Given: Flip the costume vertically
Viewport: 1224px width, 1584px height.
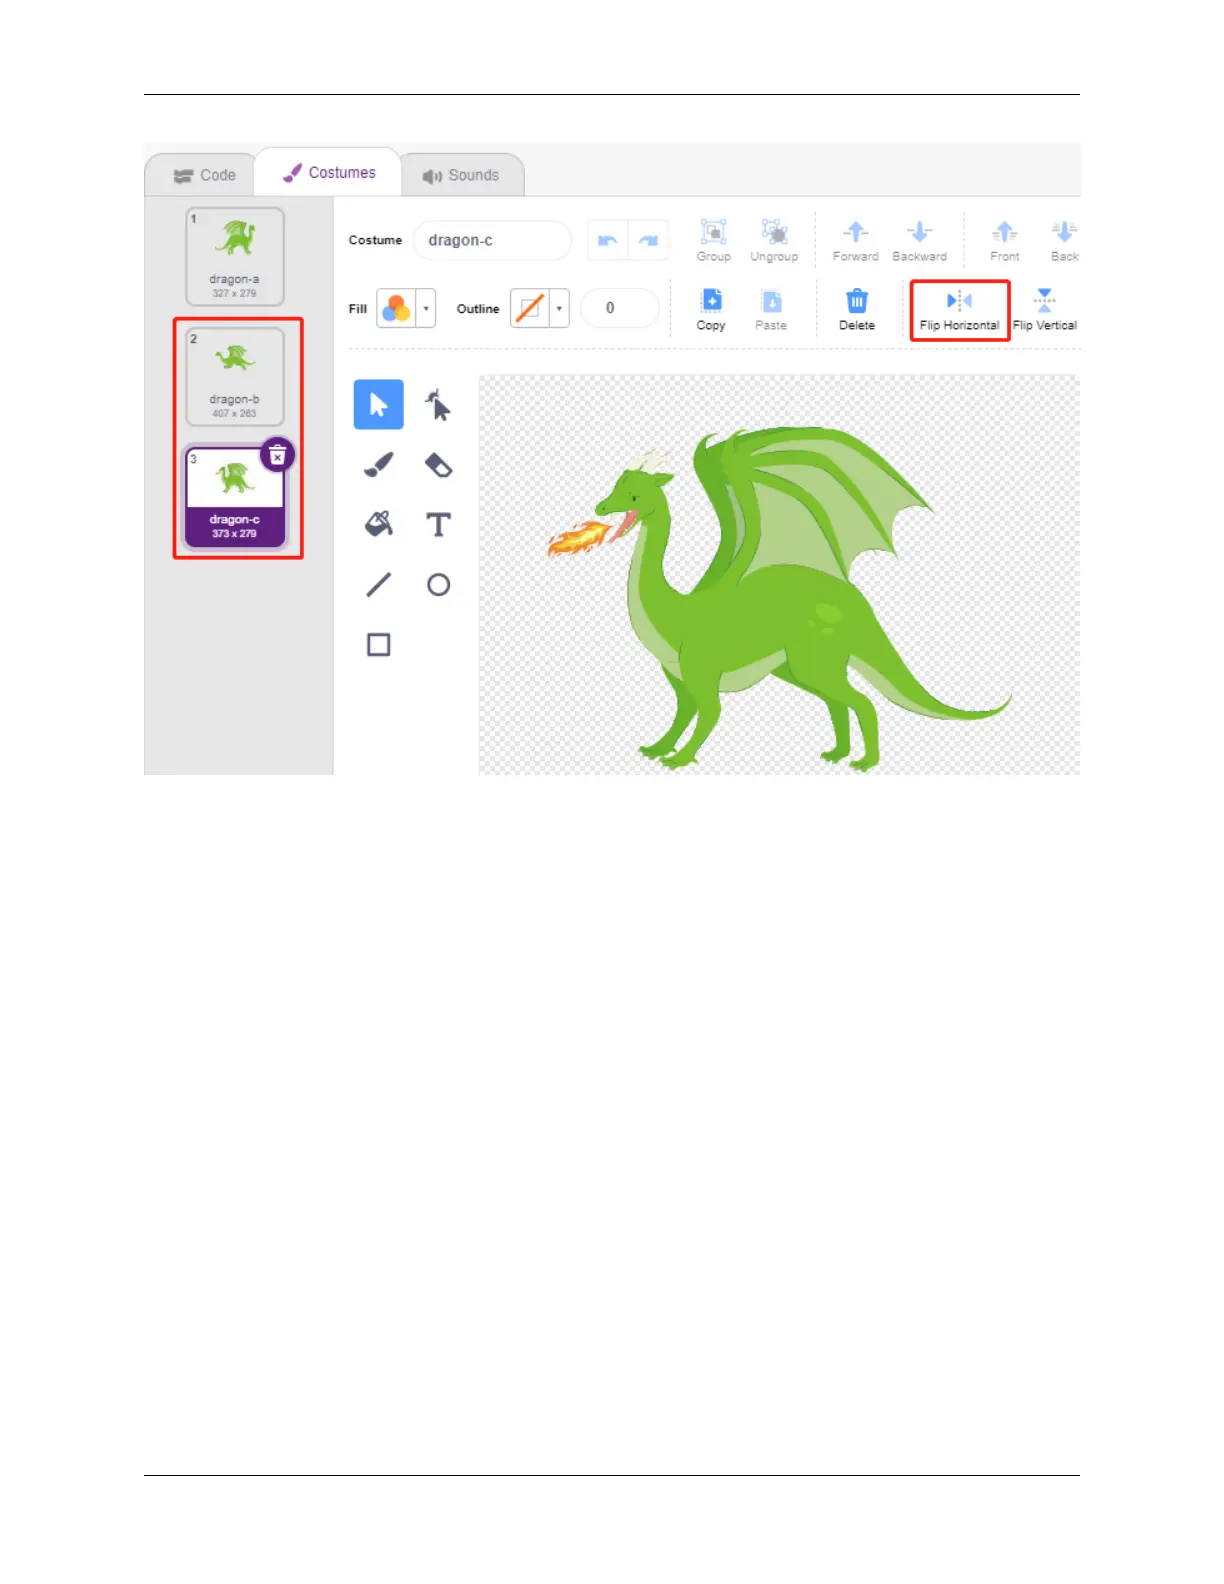Looking at the screenshot, I should point(1045,309).
